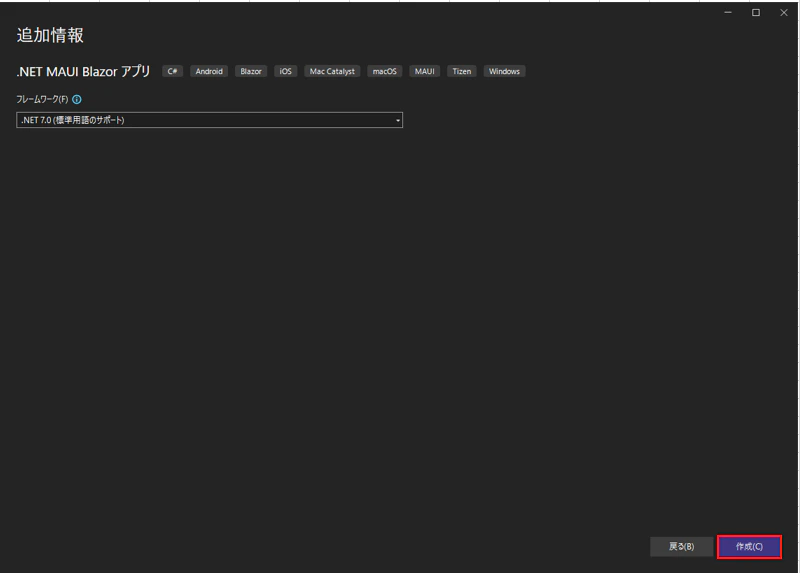Go back with the 戻る(B) button

pyautogui.click(x=681, y=546)
